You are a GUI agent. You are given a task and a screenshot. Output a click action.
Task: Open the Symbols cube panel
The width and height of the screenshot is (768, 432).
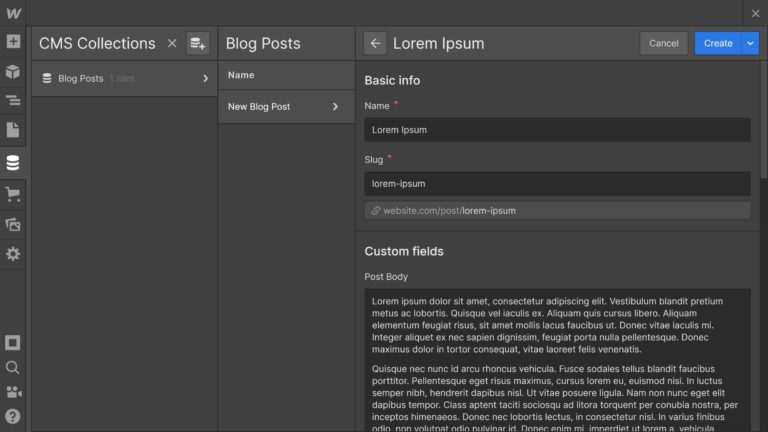pos(13,71)
